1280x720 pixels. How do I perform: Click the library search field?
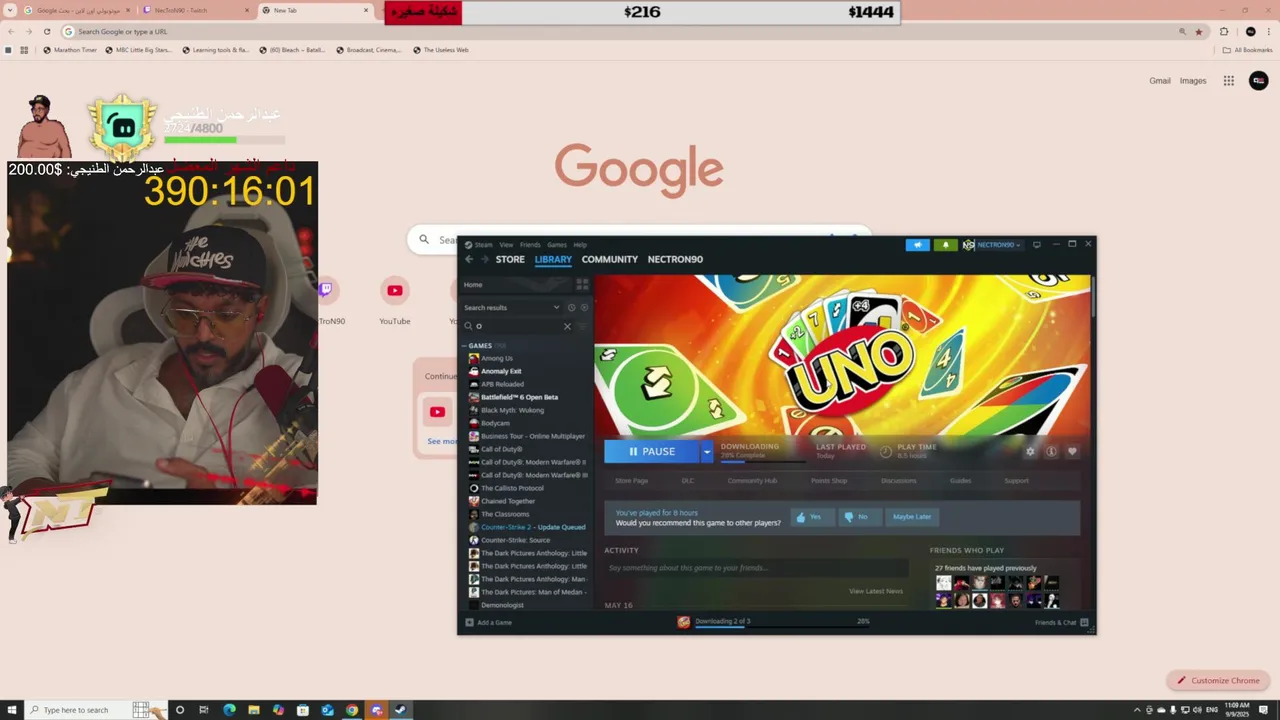tap(517, 326)
